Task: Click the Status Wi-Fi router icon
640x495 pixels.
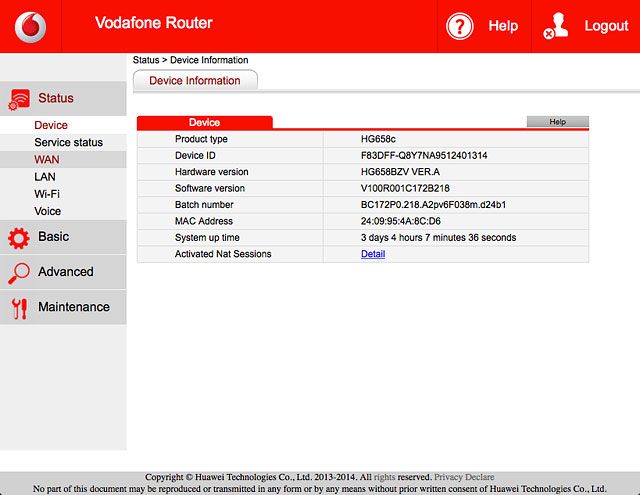Action: tap(19, 99)
